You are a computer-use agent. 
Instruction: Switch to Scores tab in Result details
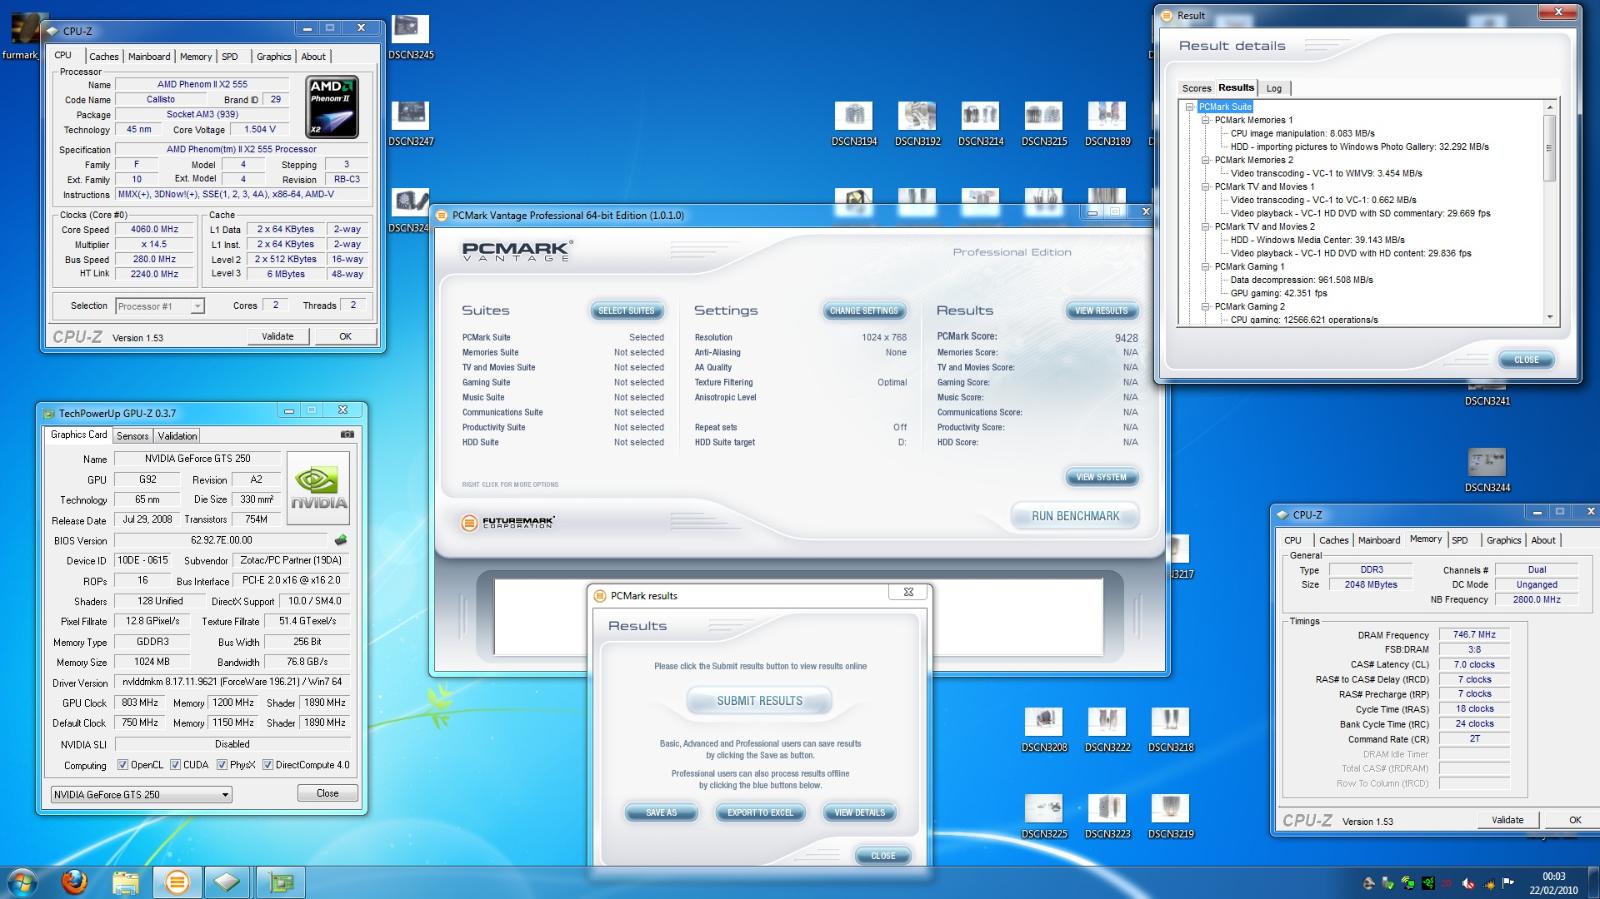(1196, 88)
